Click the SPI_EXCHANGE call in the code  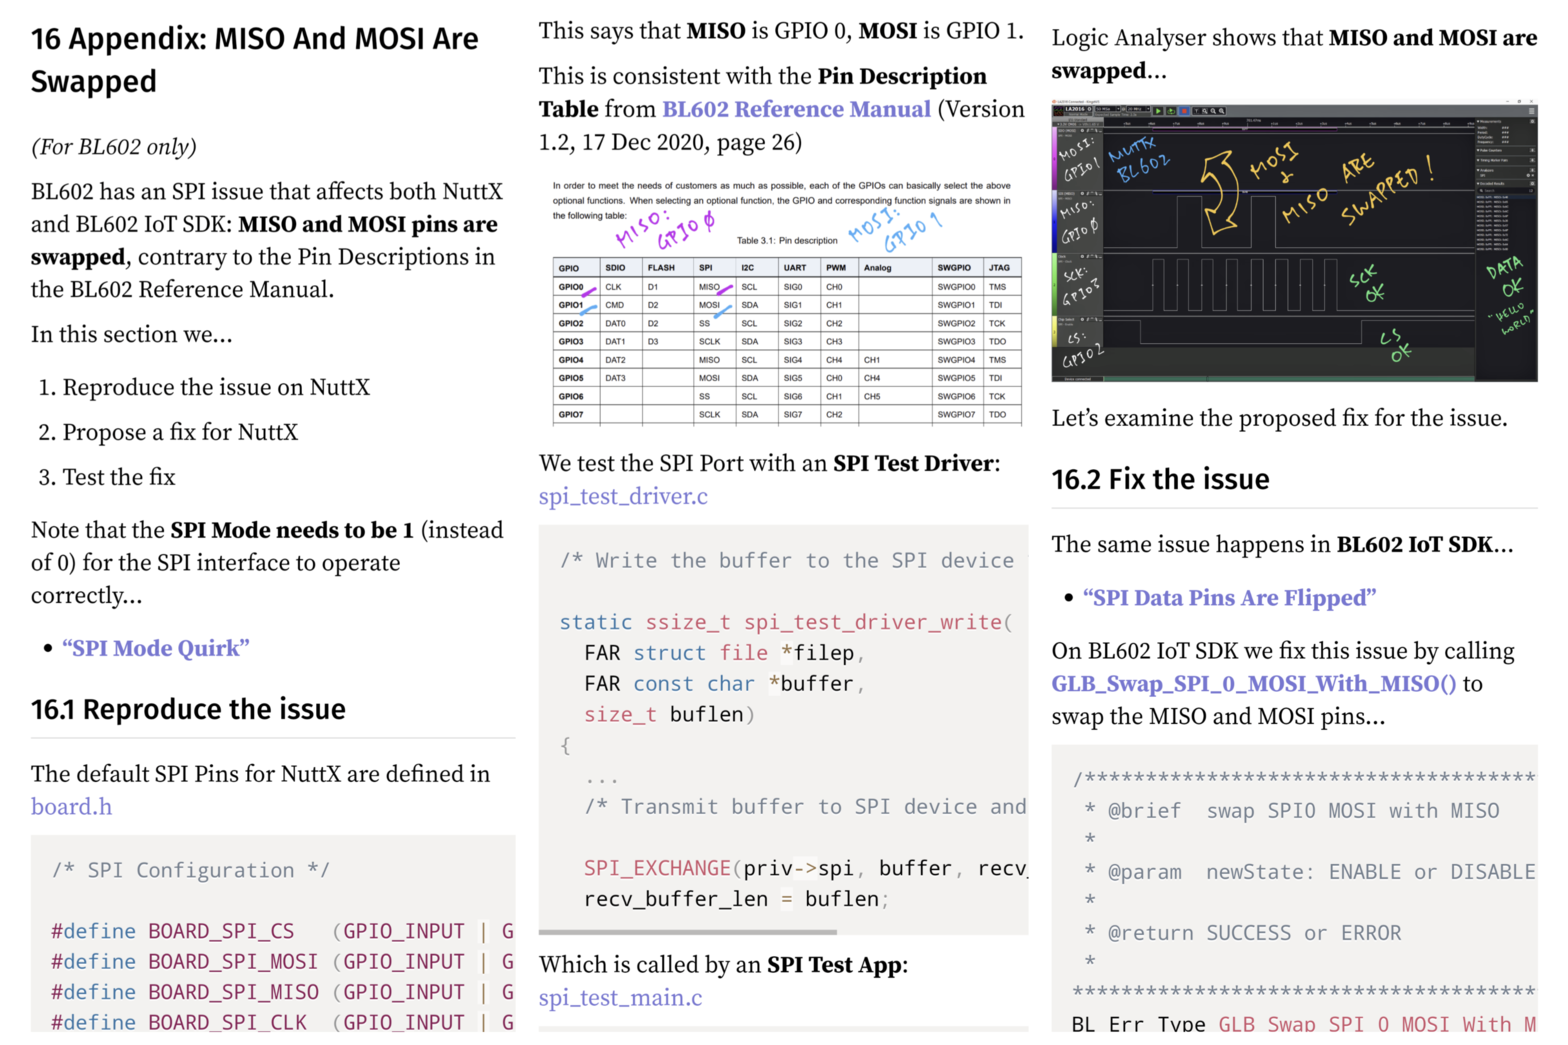[657, 868]
